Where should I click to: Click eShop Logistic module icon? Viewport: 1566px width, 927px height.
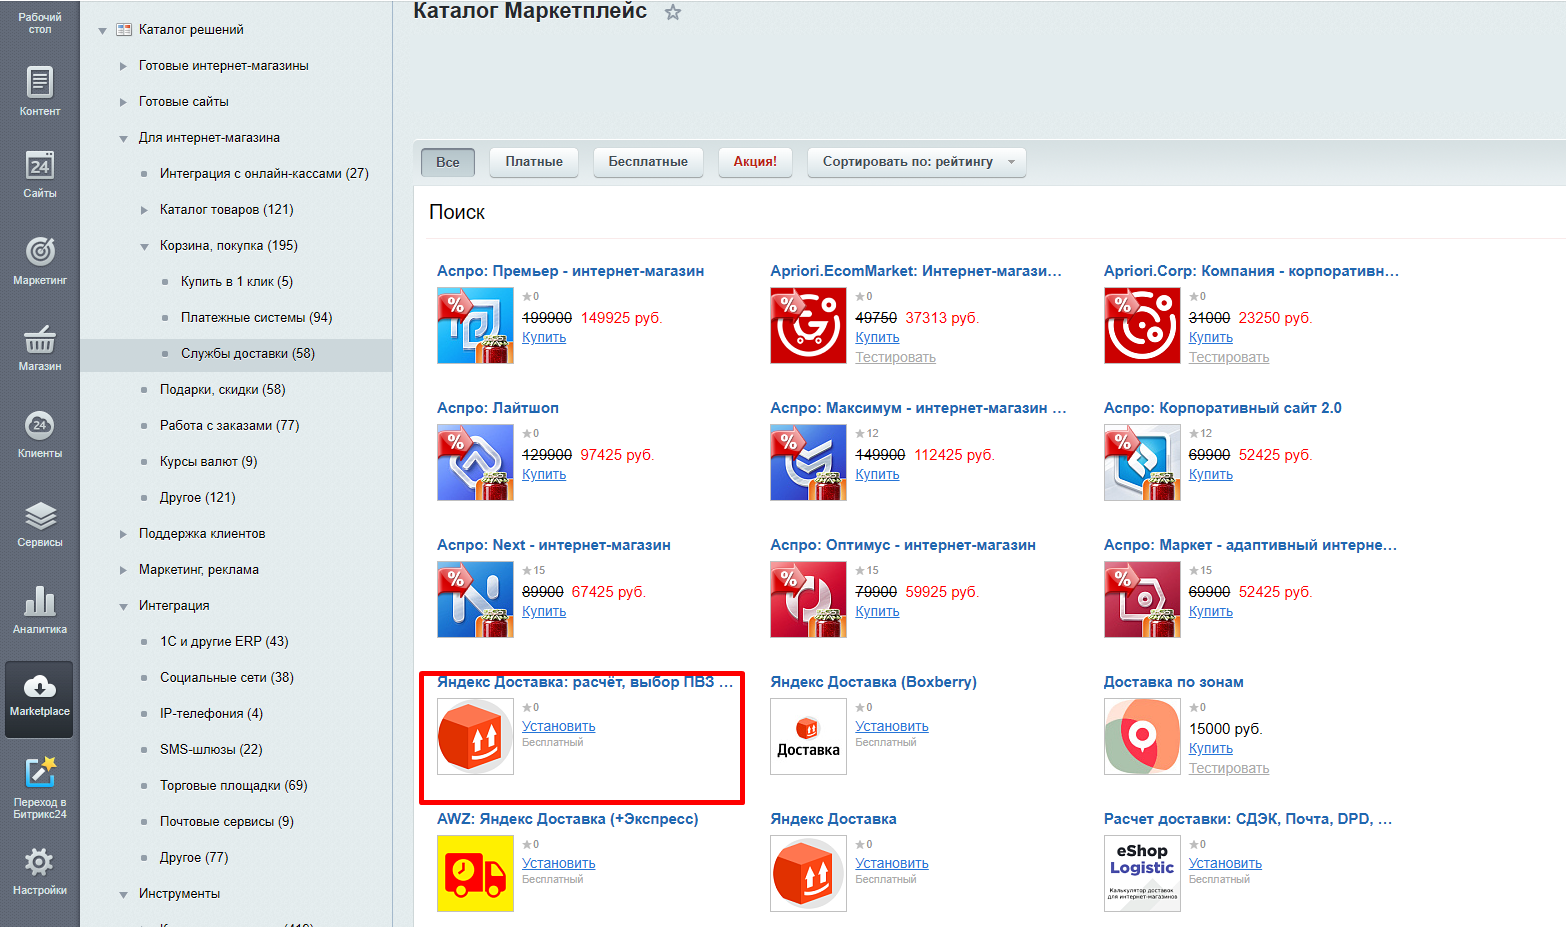point(1142,873)
